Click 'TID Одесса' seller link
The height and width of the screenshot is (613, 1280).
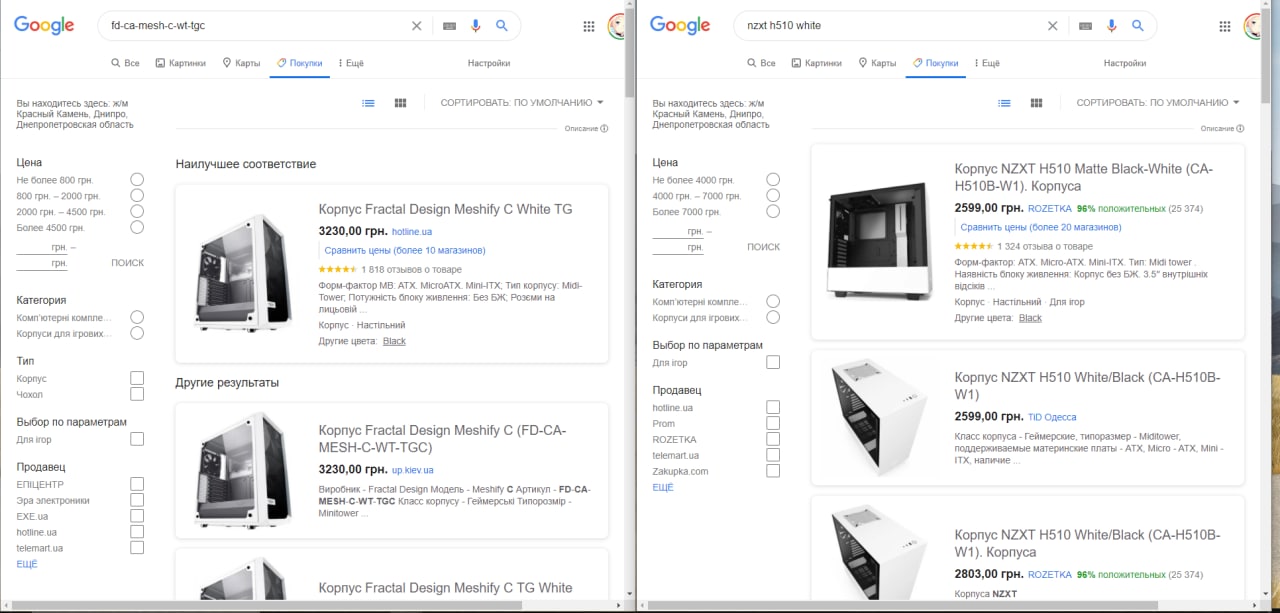[1052, 417]
